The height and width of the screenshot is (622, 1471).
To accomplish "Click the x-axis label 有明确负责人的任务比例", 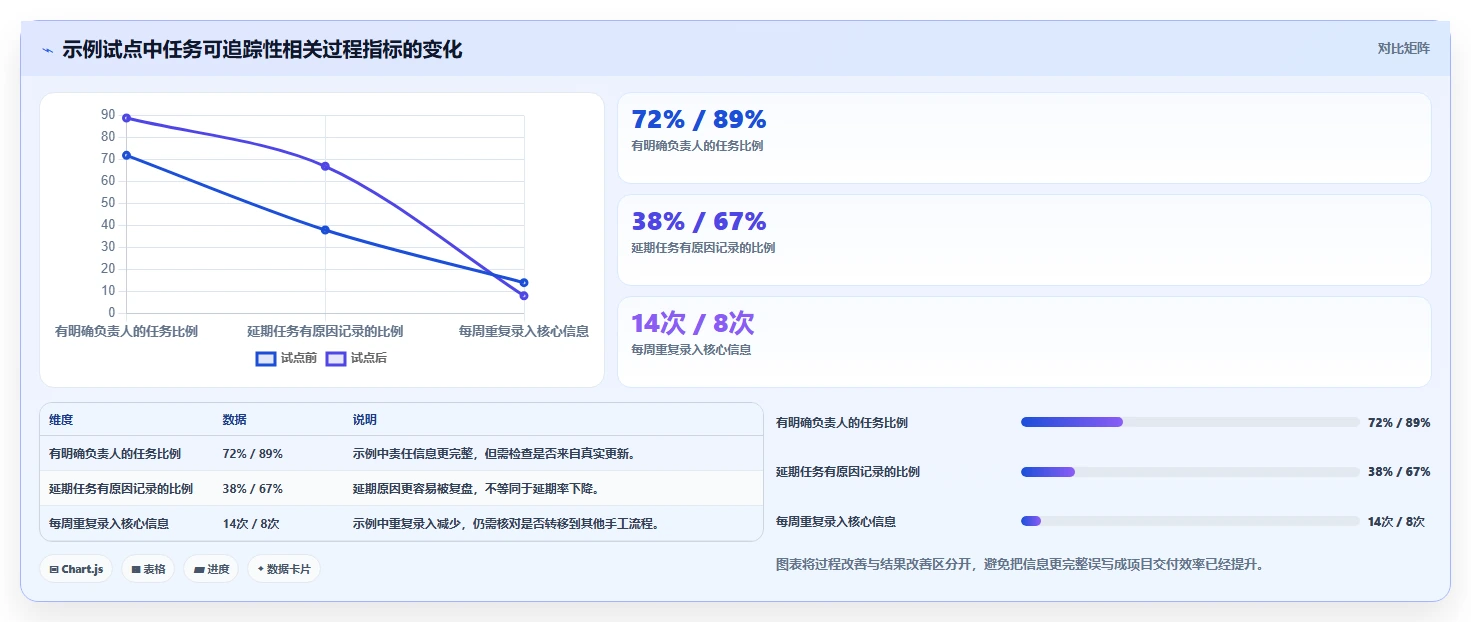I will point(126,331).
